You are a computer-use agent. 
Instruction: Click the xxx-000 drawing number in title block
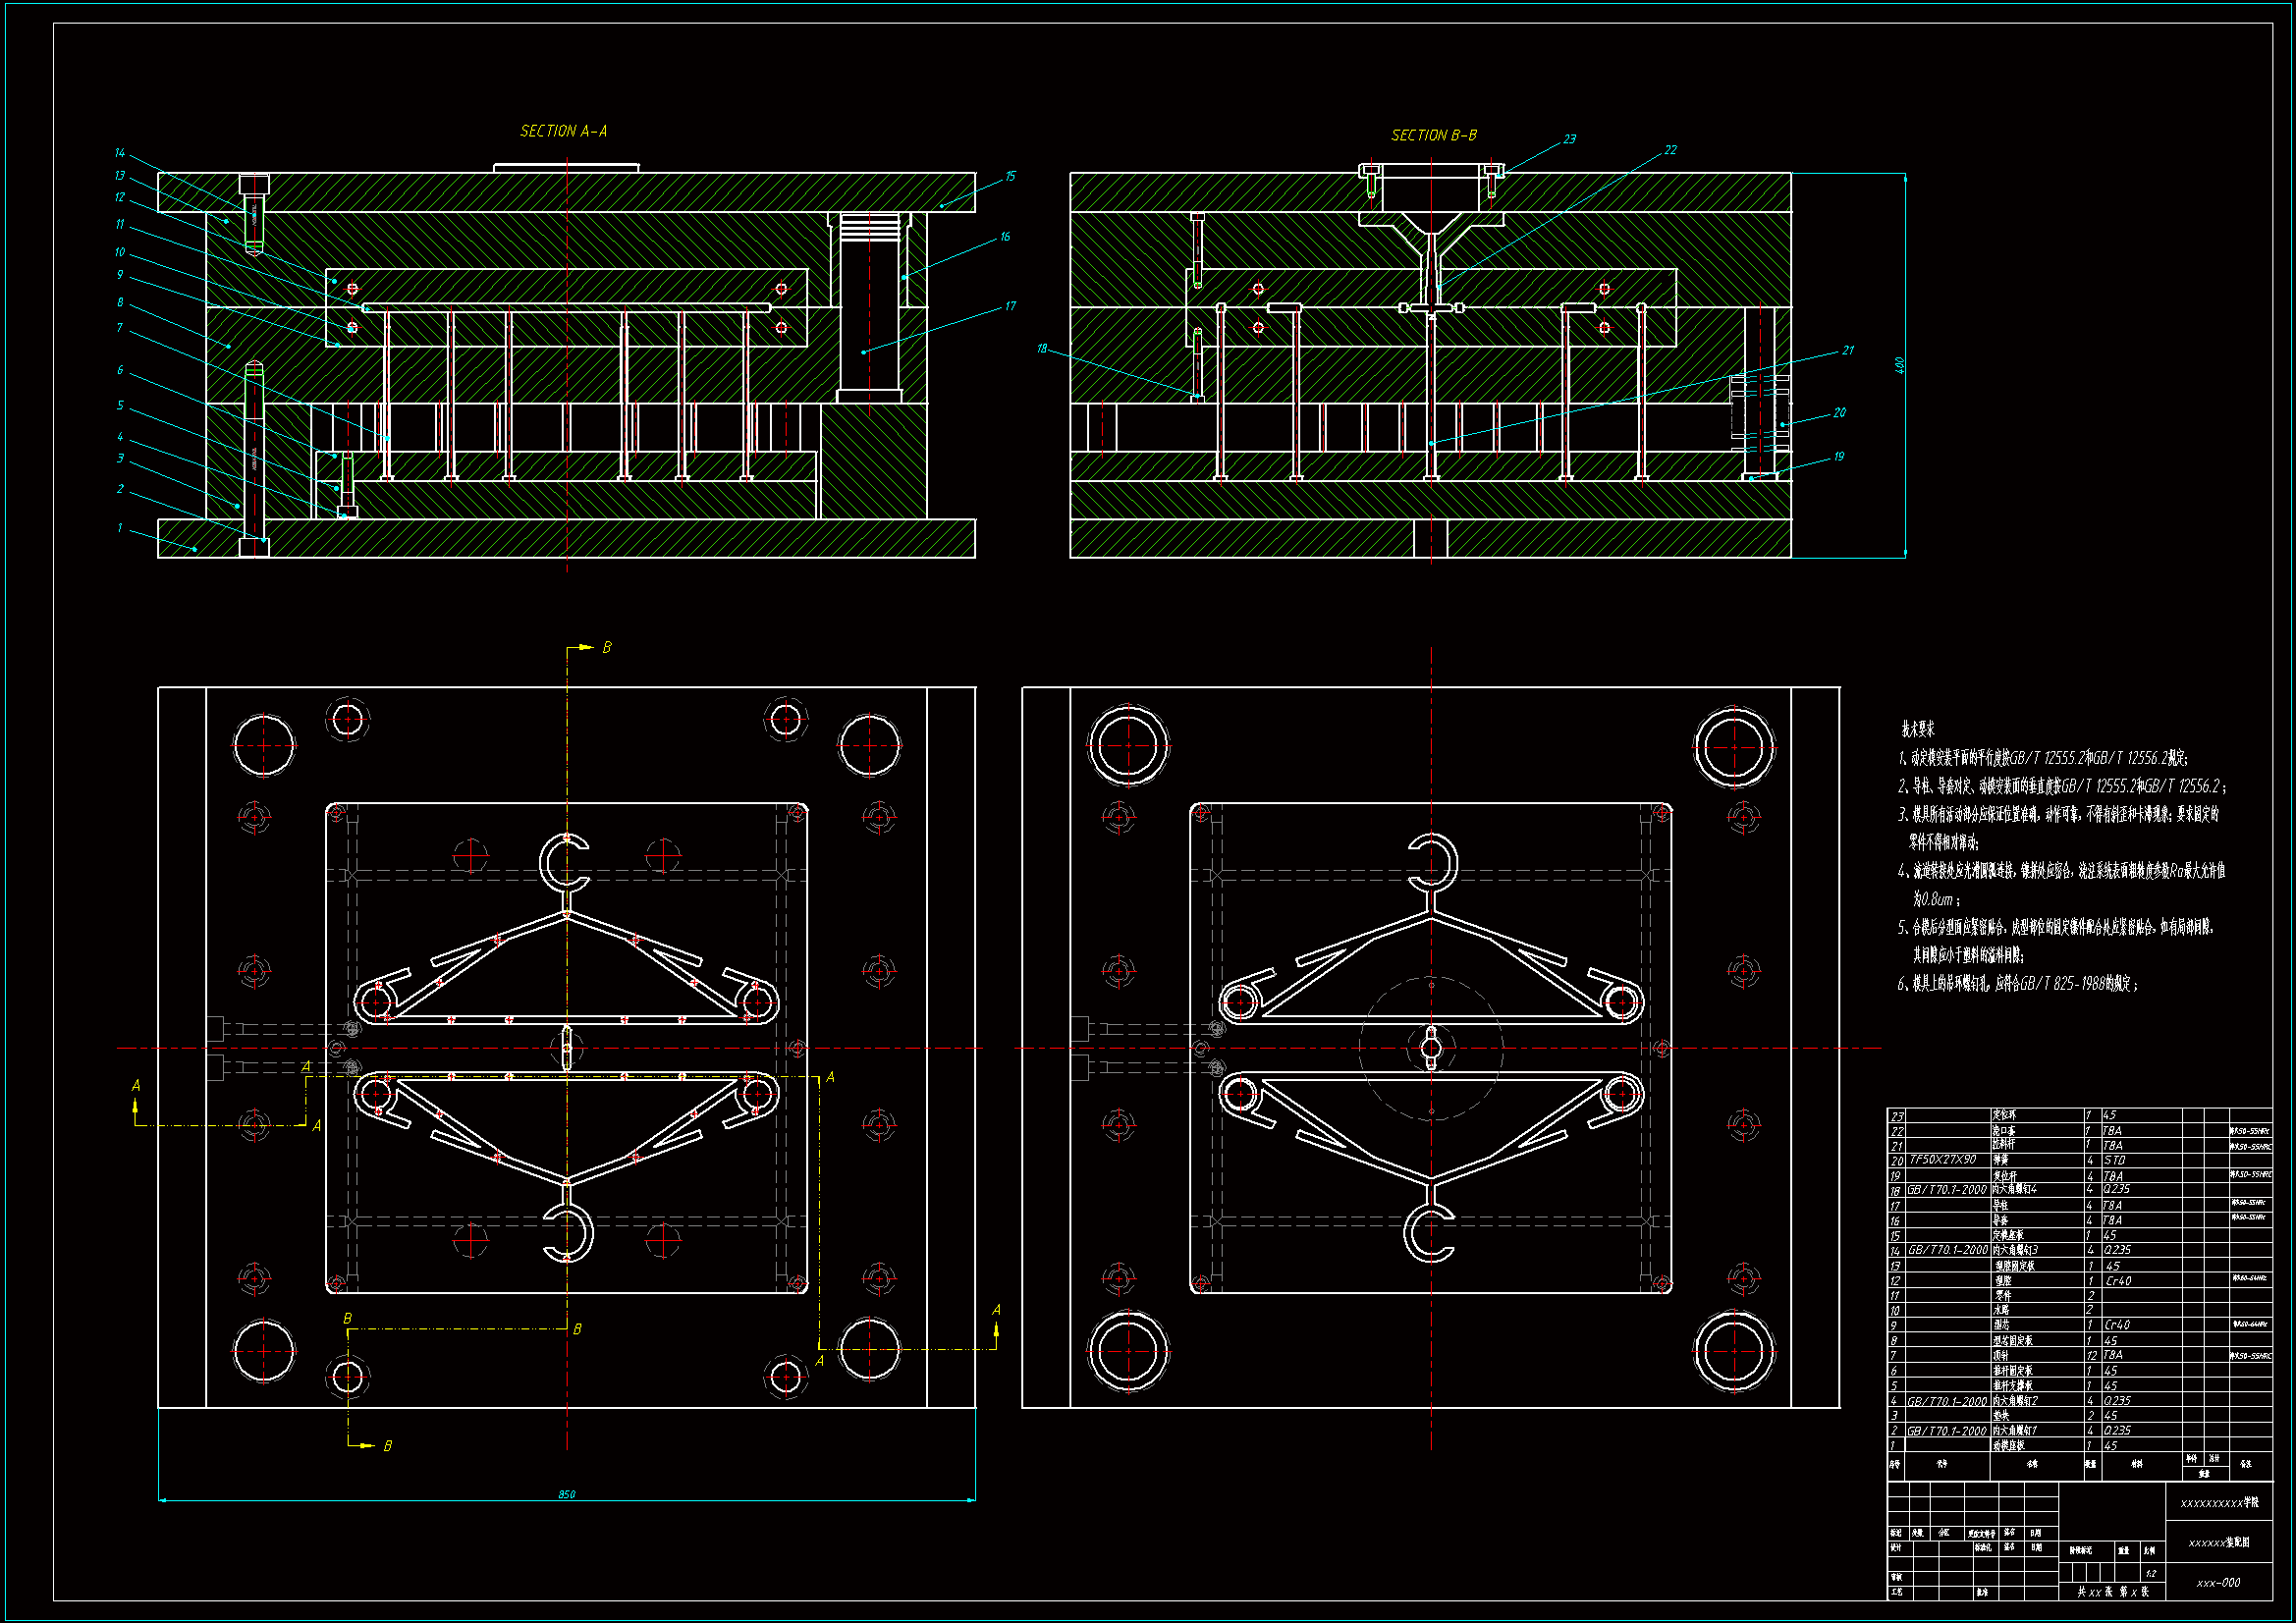coord(2218,1583)
